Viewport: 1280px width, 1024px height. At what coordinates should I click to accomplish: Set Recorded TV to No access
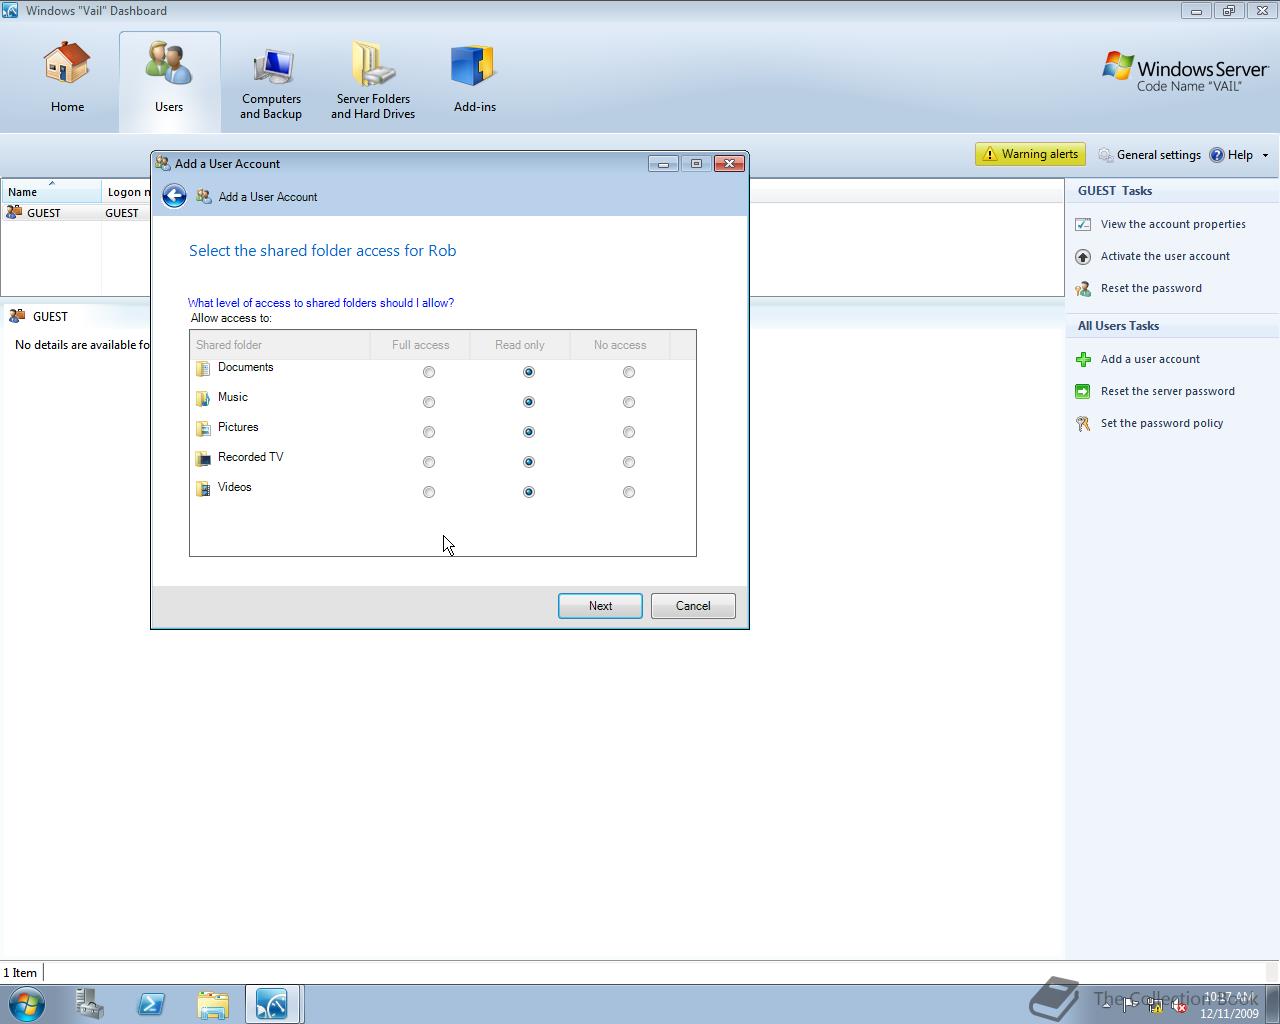point(629,462)
